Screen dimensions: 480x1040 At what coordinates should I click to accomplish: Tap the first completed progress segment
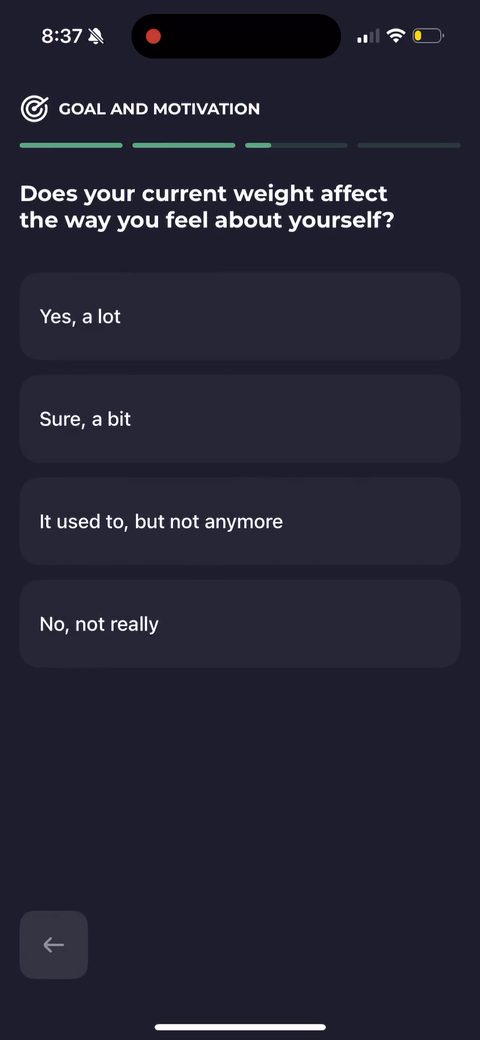(71, 145)
